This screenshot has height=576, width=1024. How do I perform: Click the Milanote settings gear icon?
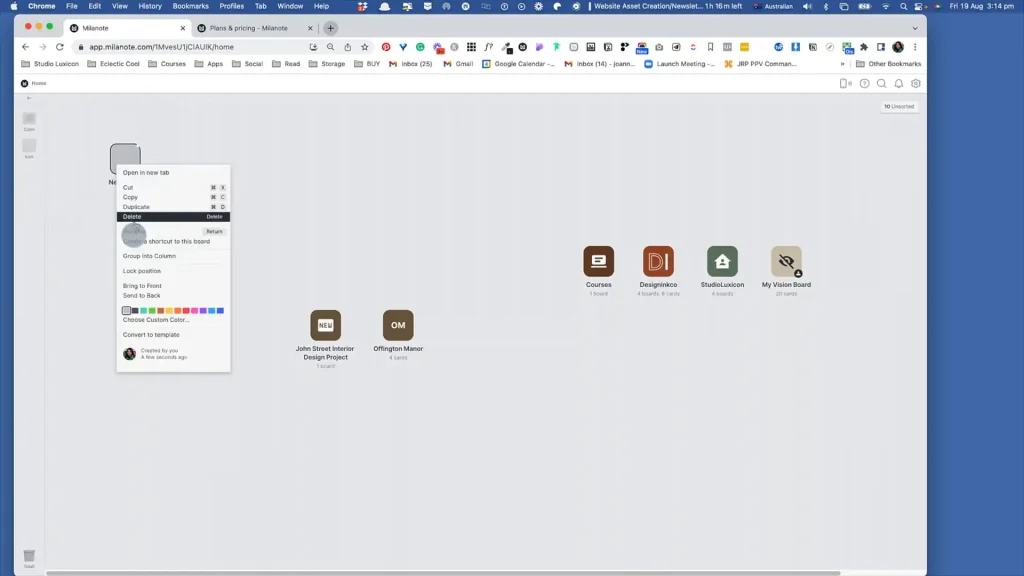[916, 84]
